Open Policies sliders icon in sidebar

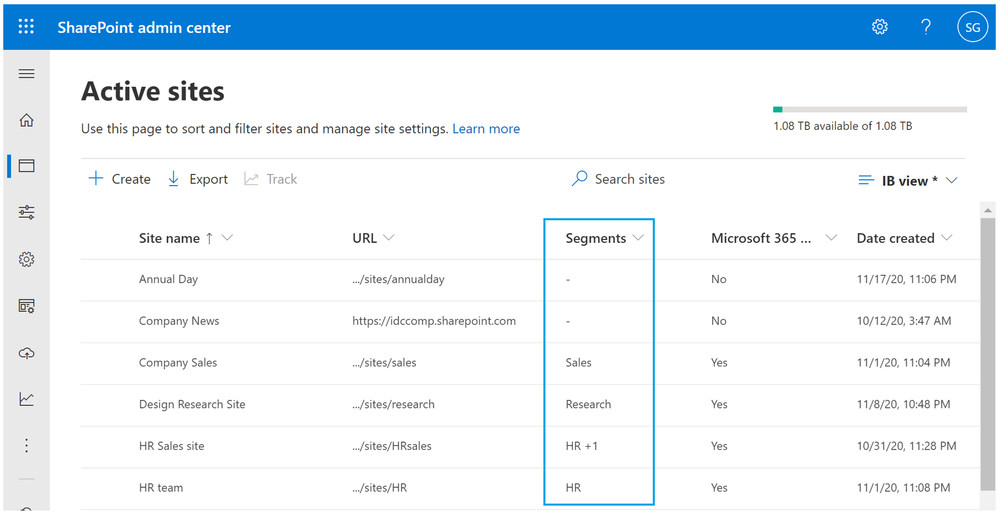point(26,213)
